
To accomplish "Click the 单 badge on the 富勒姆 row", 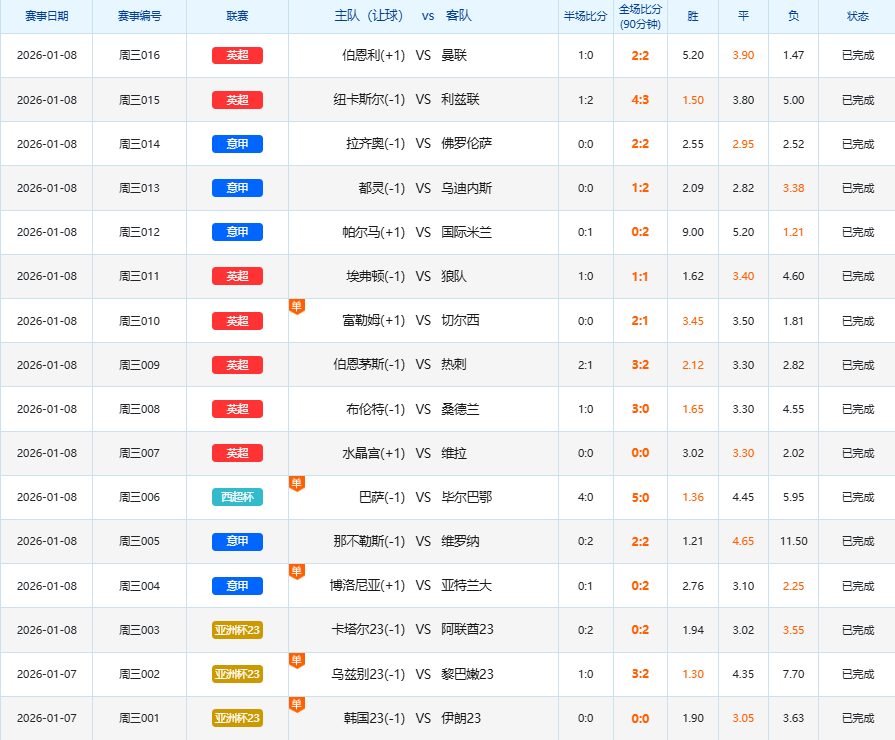I will pos(296,306).
